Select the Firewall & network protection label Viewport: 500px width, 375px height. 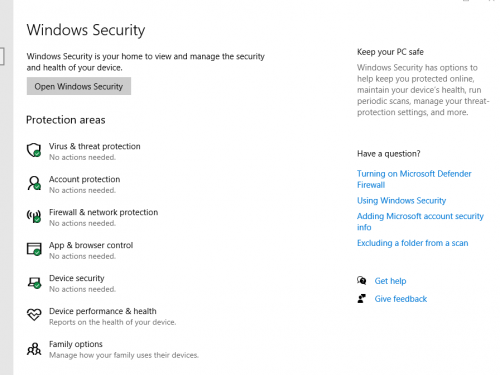[x=103, y=212]
